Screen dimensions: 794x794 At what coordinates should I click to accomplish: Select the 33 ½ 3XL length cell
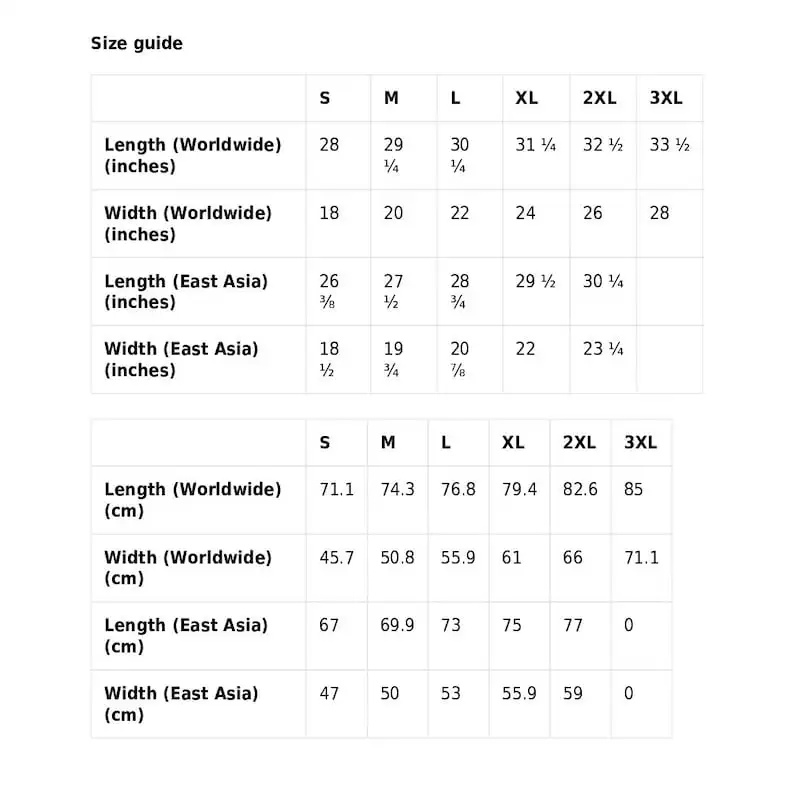(669, 145)
